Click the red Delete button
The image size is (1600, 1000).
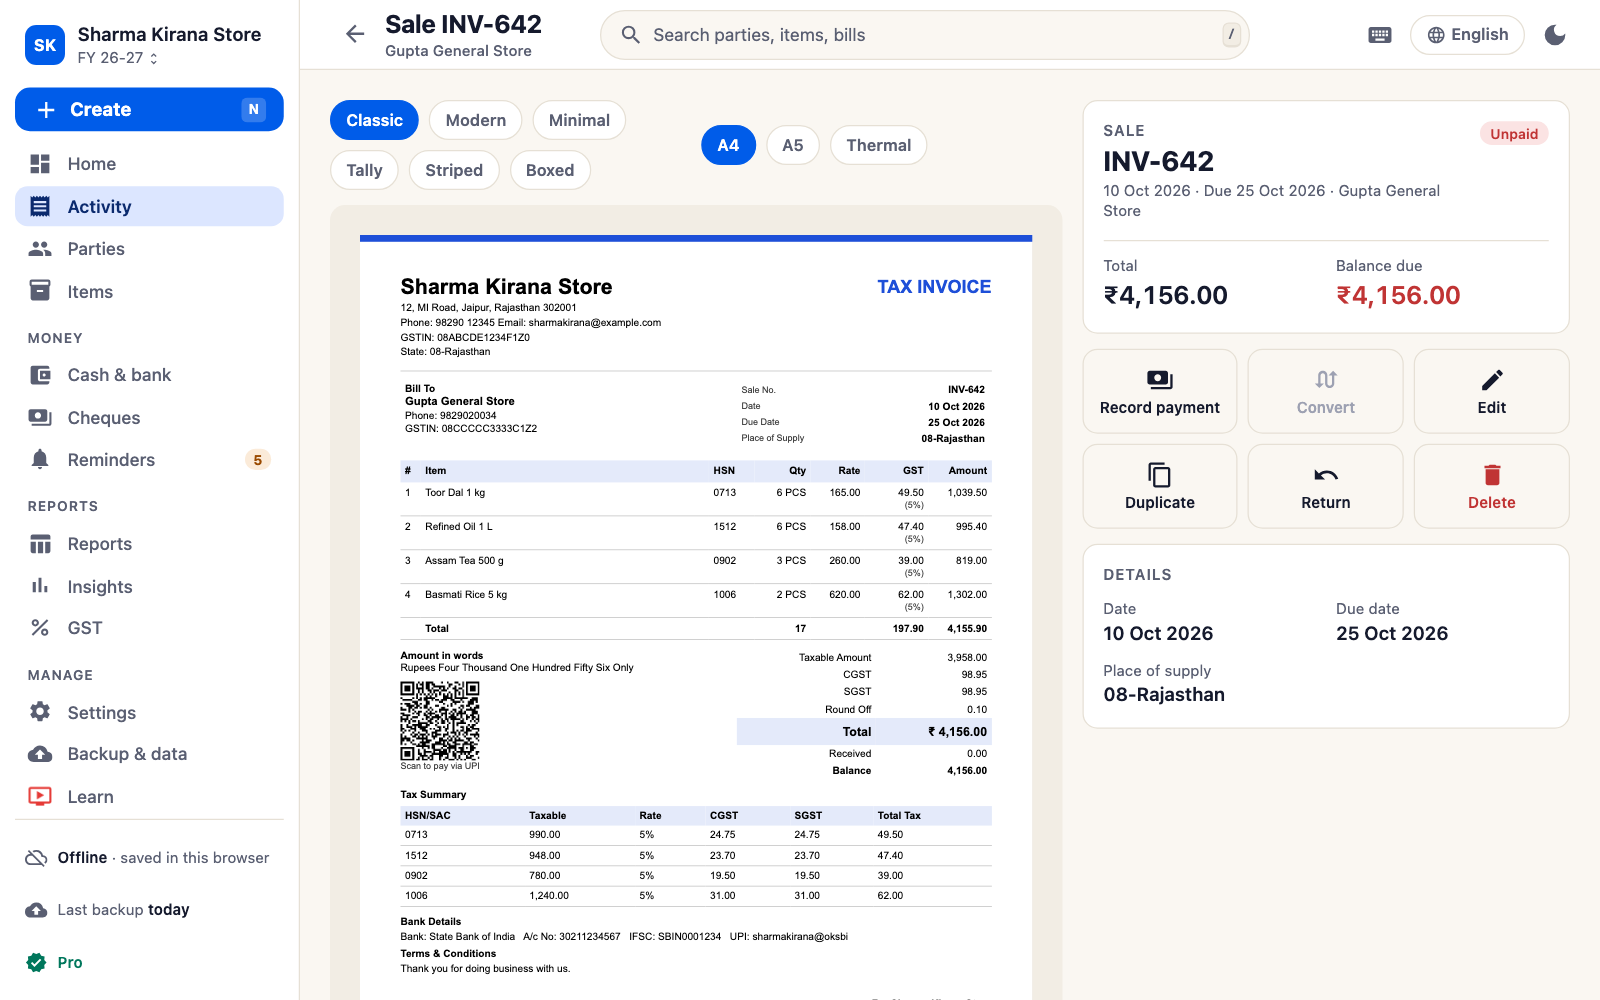click(1491, 486)
